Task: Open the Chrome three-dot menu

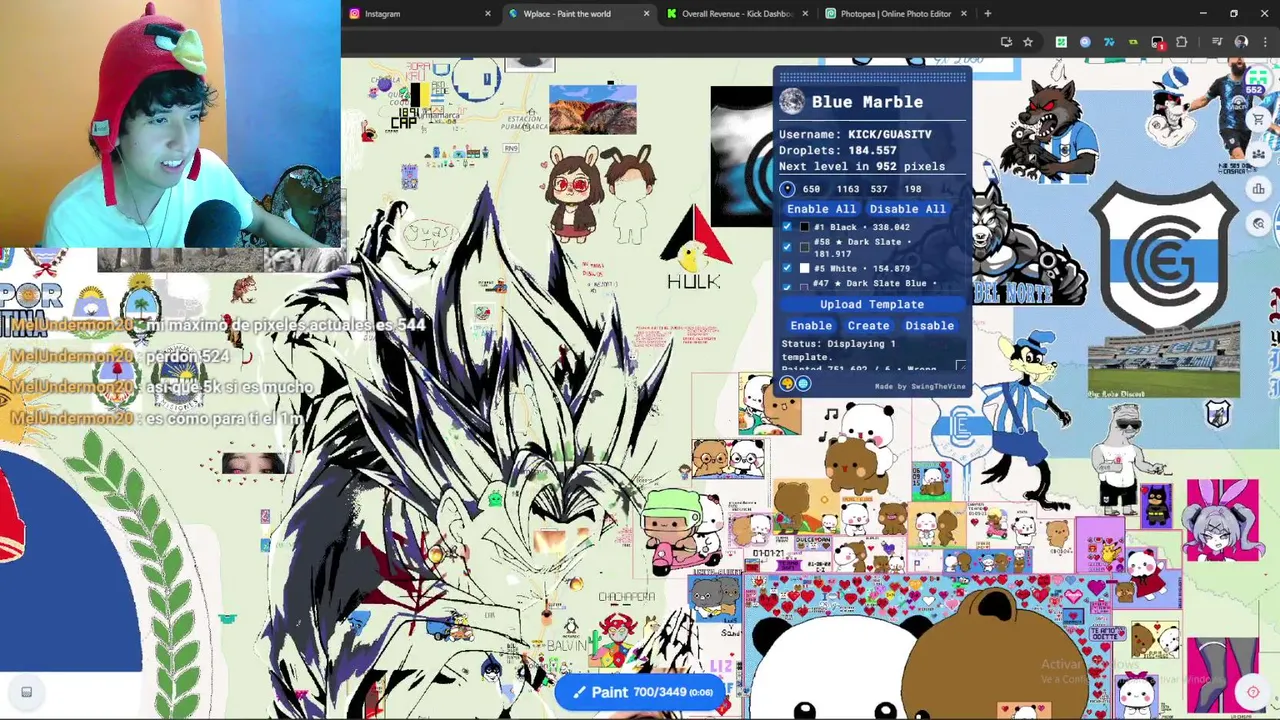Action: pyautogui.click(x=1265, y=42)
